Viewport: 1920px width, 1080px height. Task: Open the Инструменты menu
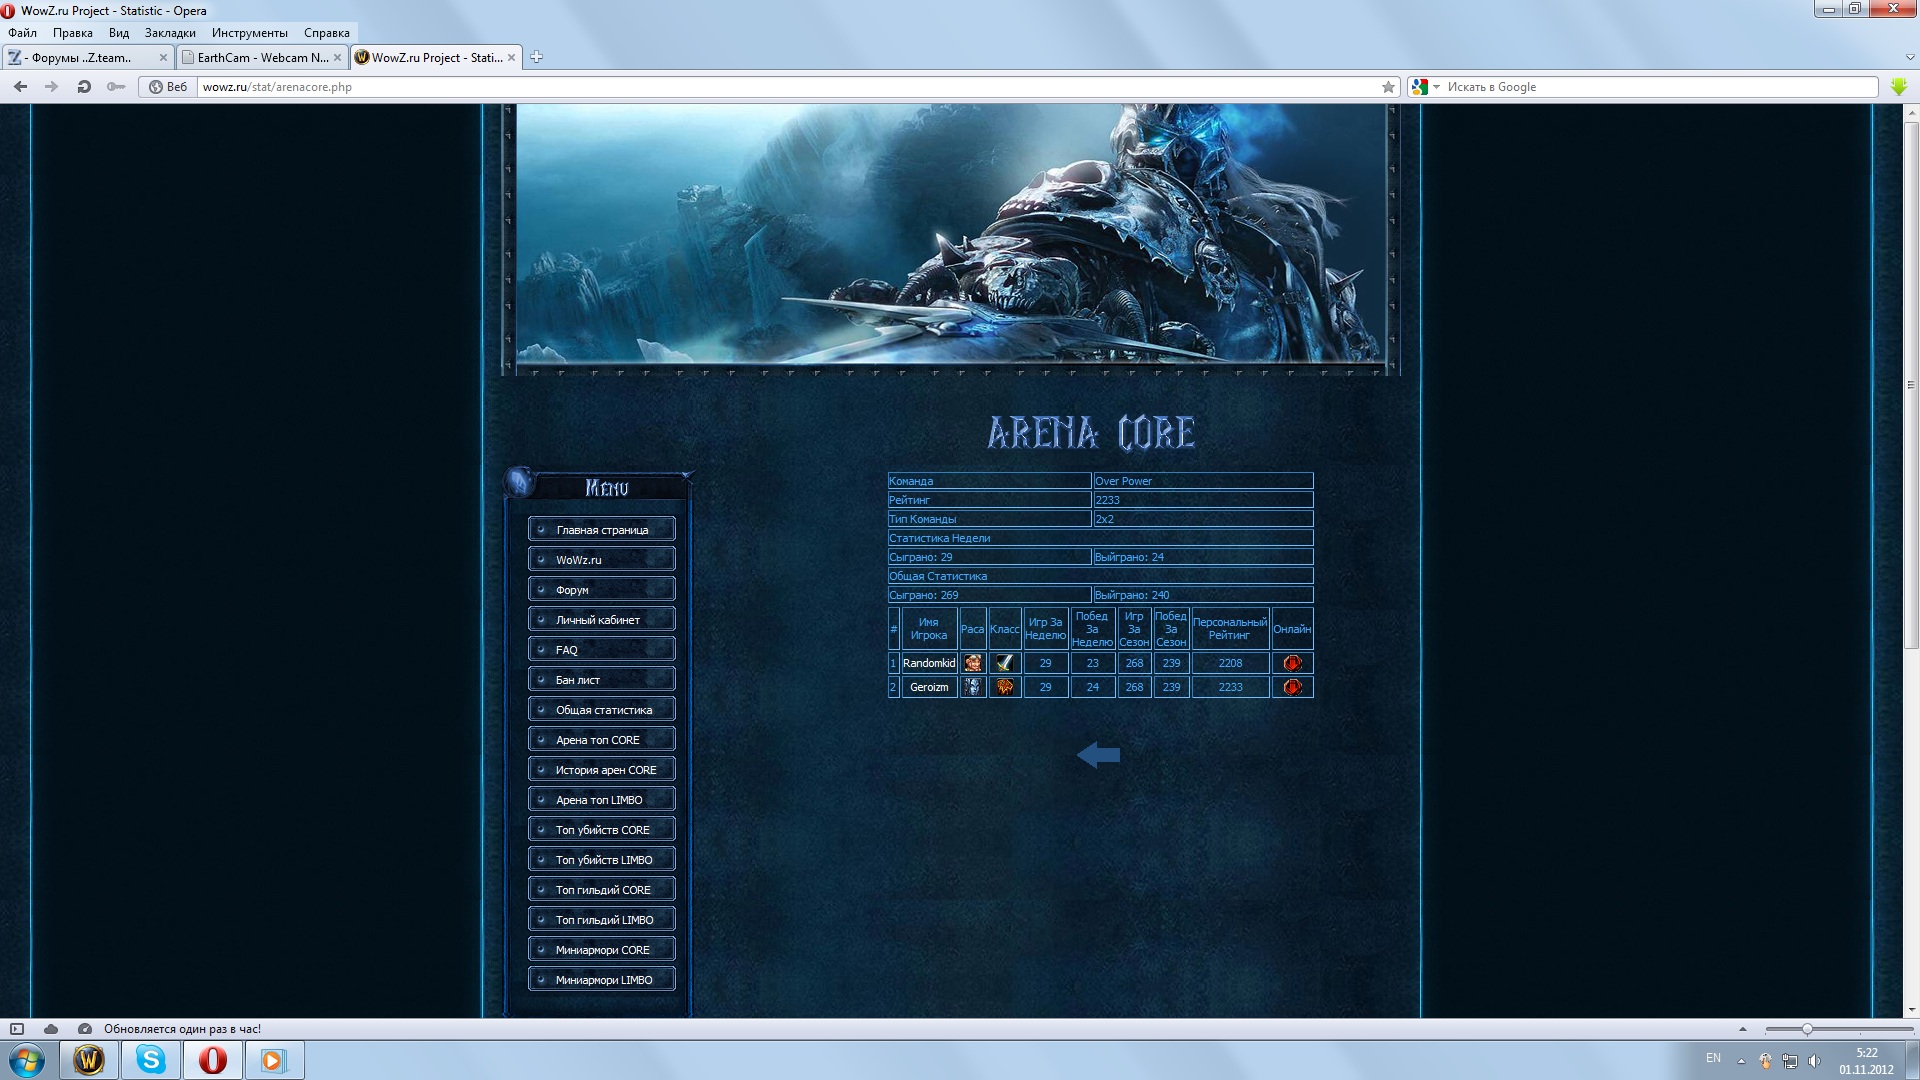[250, 33]
